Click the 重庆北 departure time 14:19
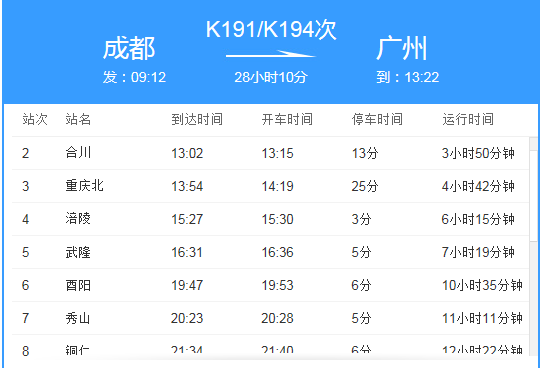541x368 pixels. click(277, 186)
